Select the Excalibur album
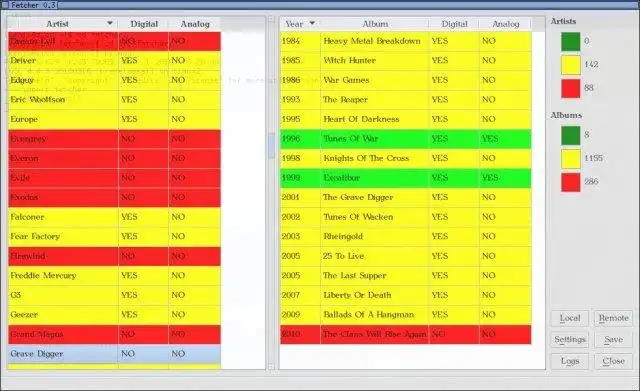This screenshot has height=391, width=640. [x=406, y=178]
